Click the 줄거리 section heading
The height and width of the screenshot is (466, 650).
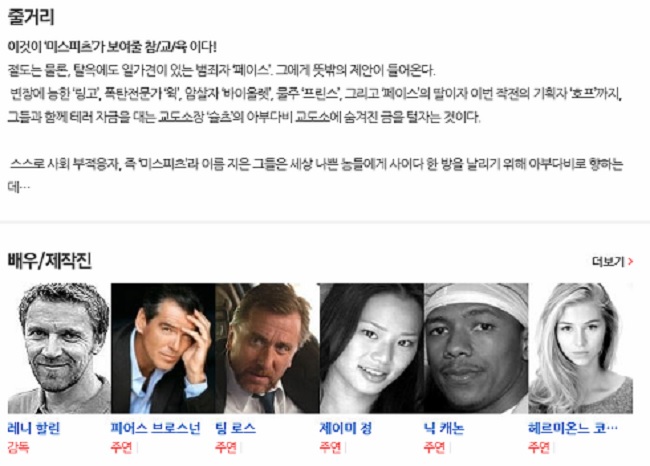31,17
